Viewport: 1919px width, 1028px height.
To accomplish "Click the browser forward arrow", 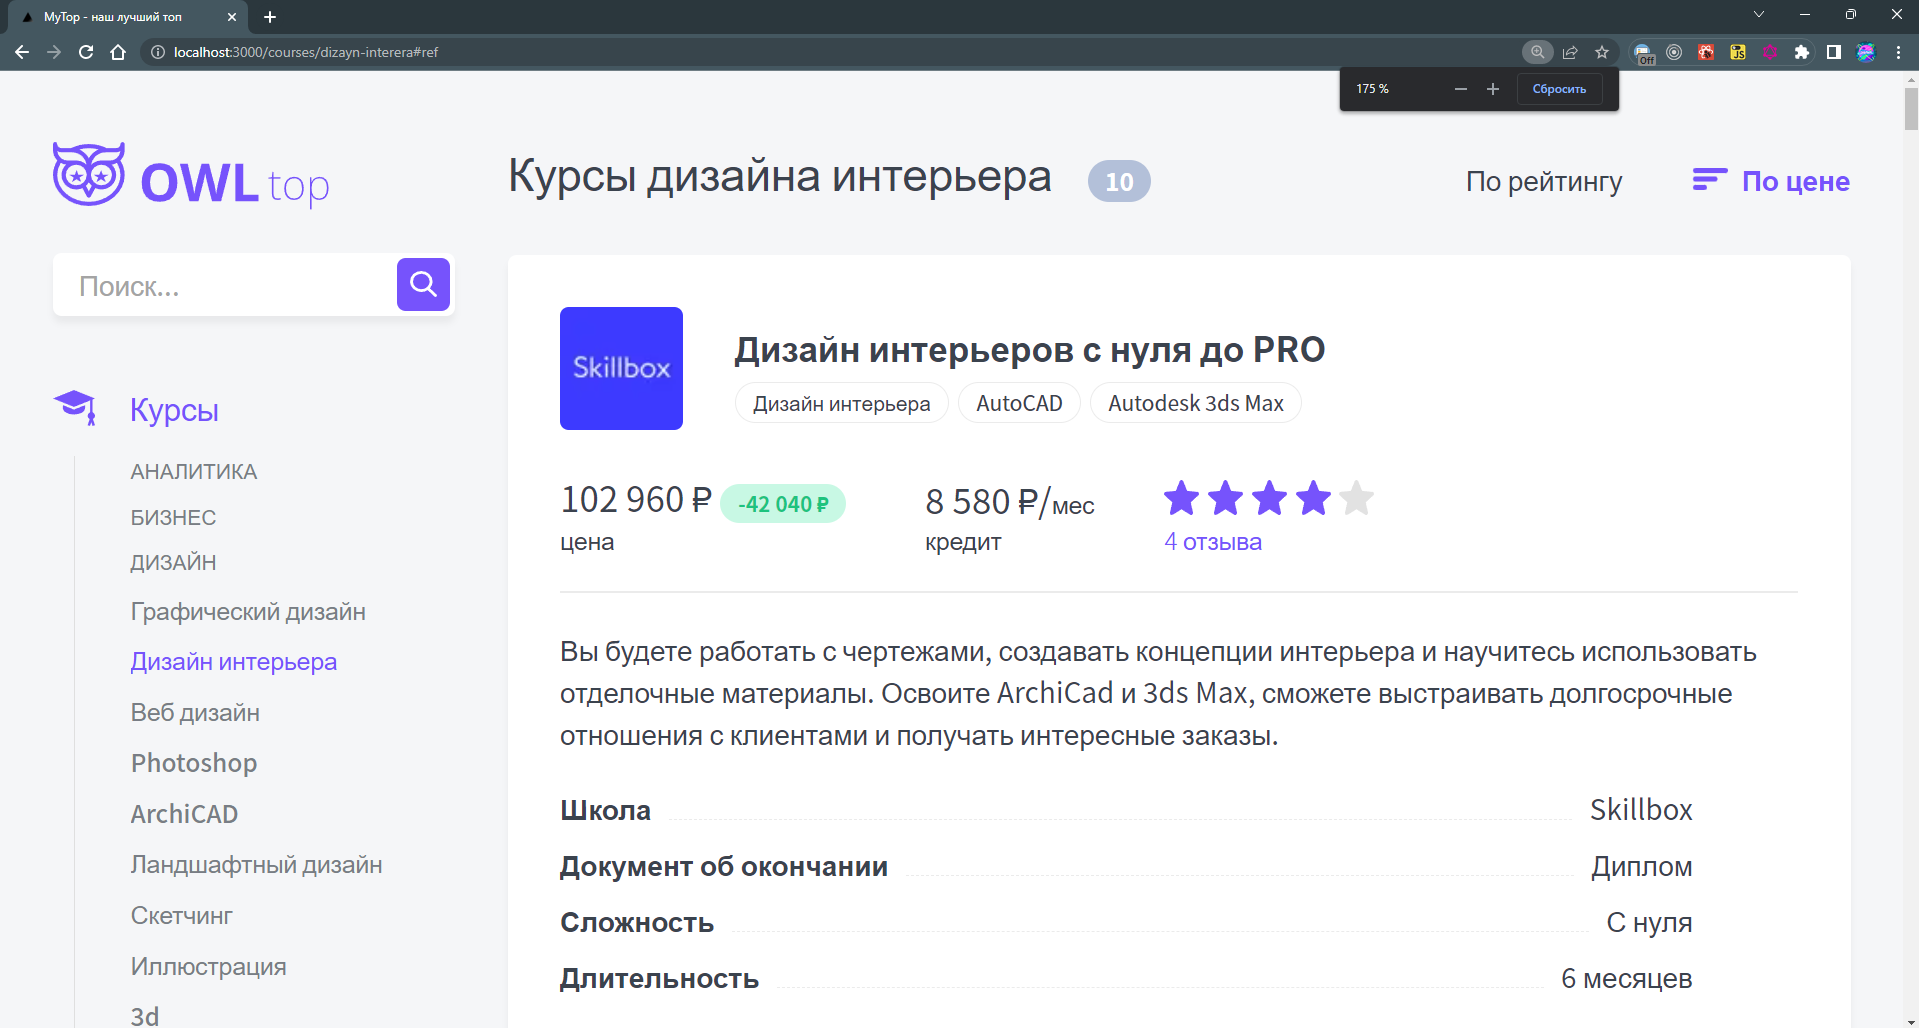I will [x=54, y=52].
